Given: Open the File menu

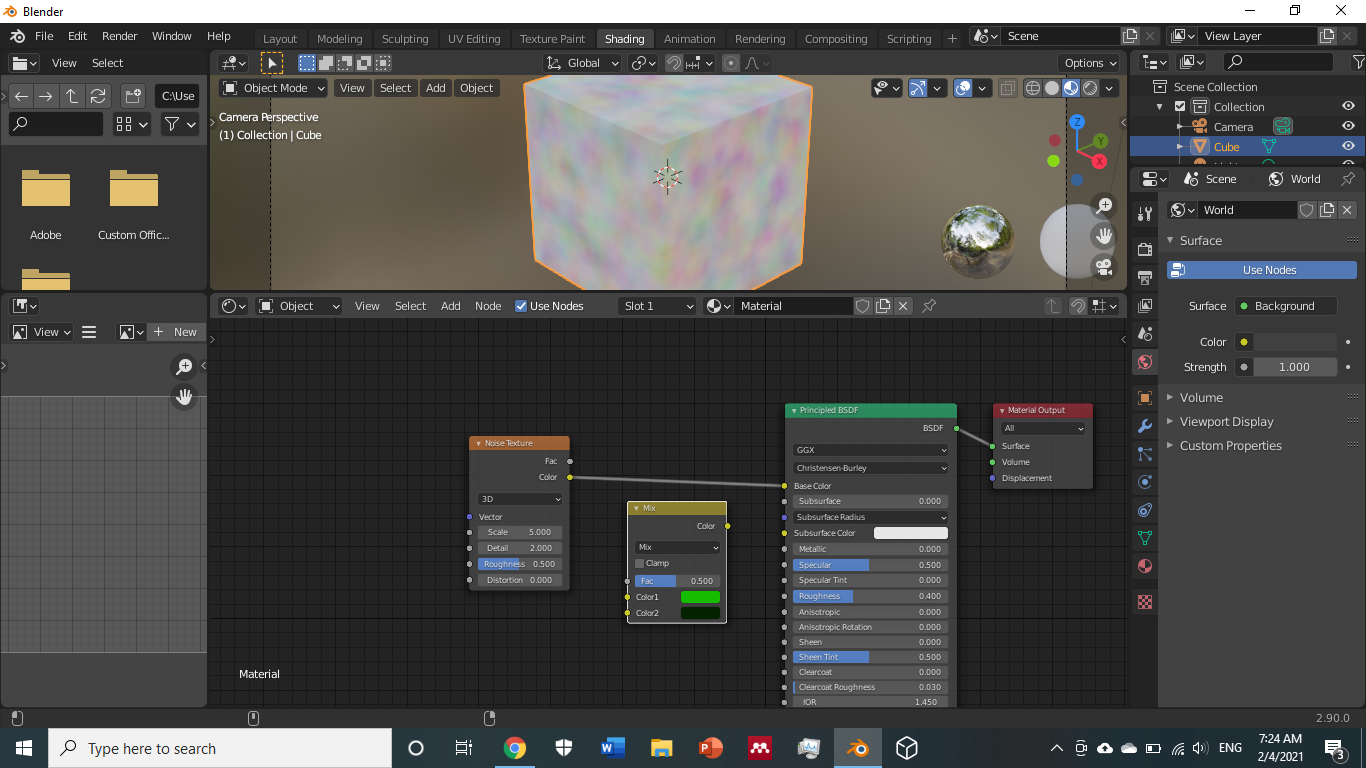Looking at the screenshot, I should [x=44, y=36].
